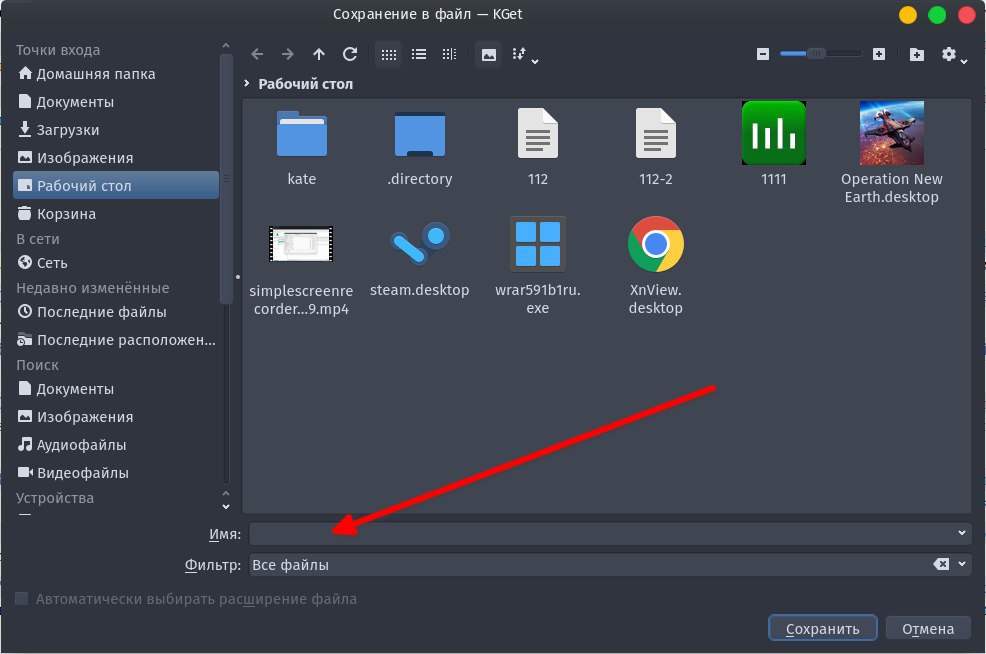Go forward with the right arrow icon
986x654 pixels.
(x=287, y=55)
